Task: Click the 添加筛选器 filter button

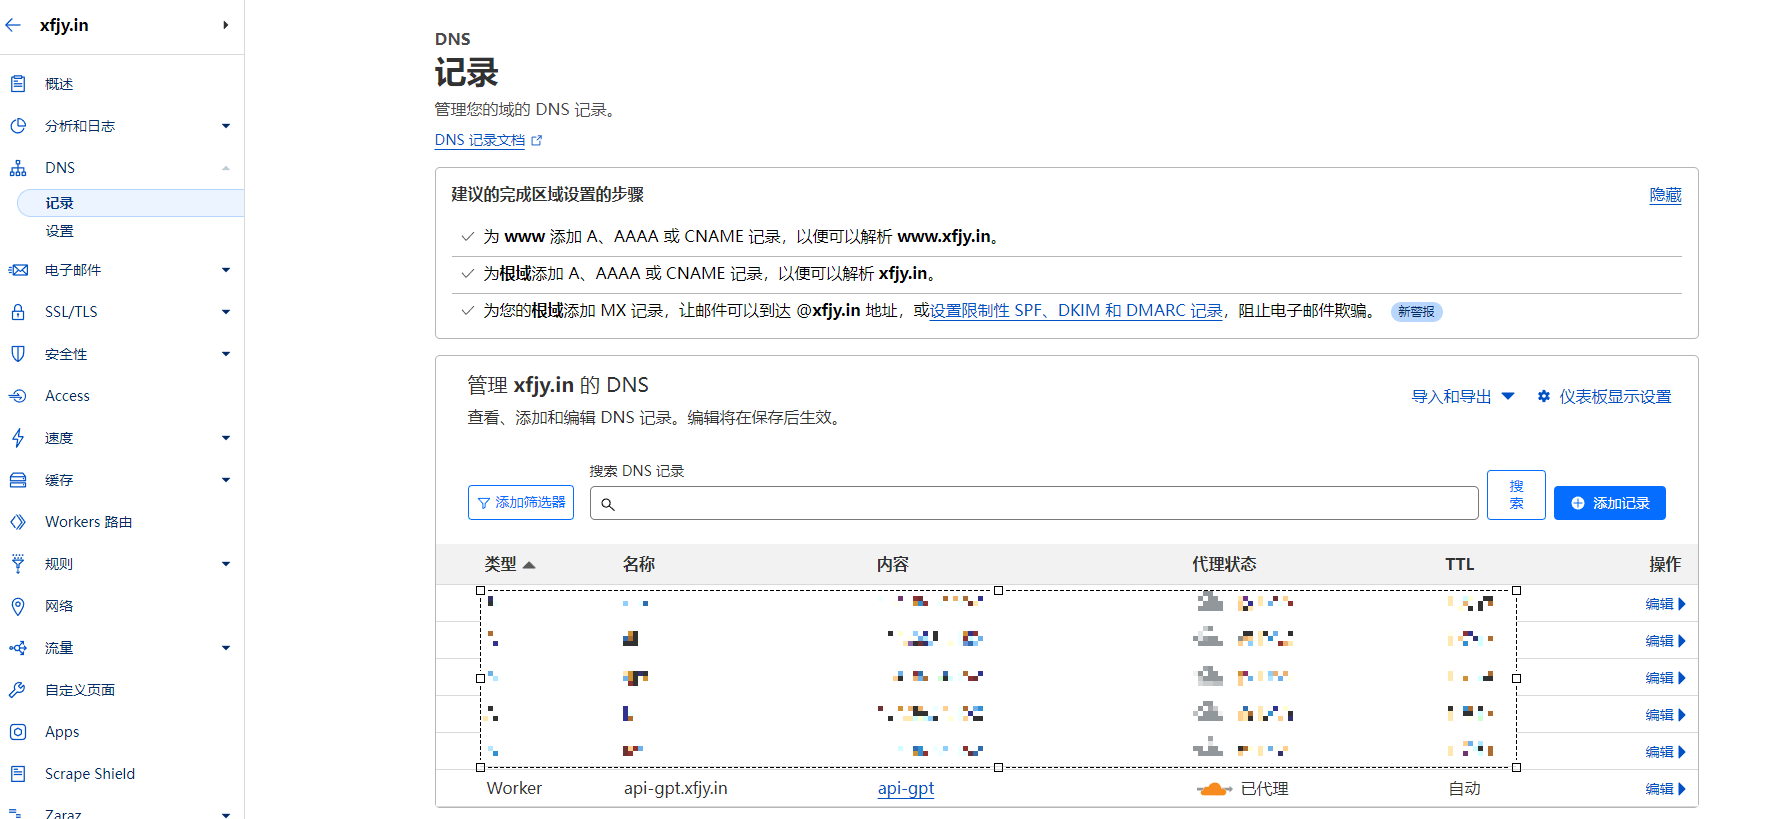Action: tap(521, 503)
